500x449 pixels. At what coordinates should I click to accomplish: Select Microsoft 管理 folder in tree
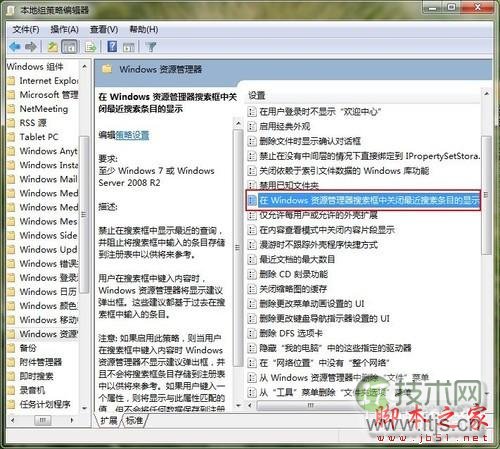click(x=42, y=95)
